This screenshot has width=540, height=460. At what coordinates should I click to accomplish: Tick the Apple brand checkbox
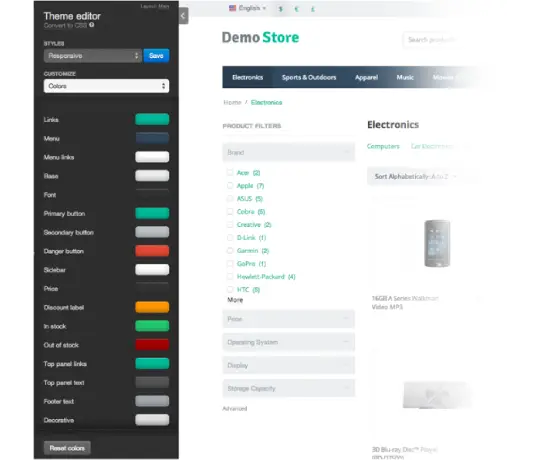coord(230,185)
